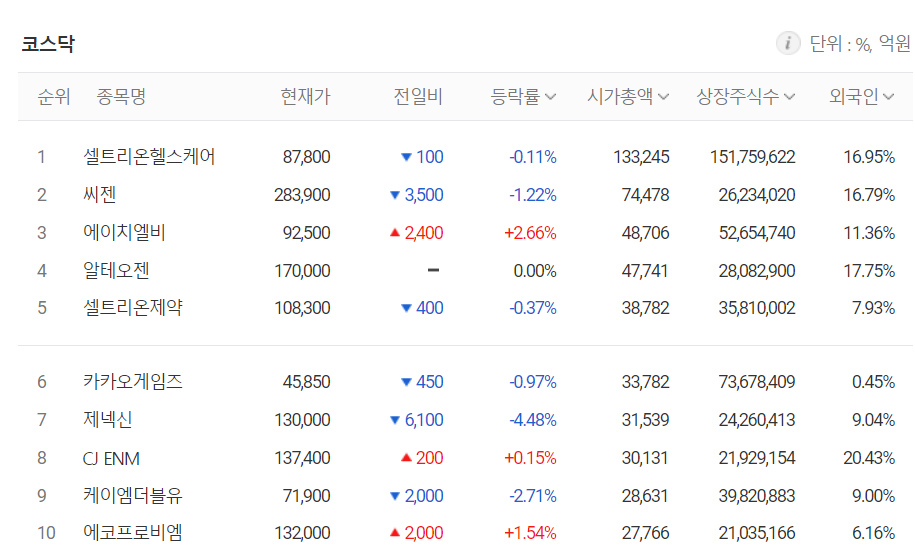Open stock 씨젠
Viewport: 915px width, 553px height.
pos(100,195)
